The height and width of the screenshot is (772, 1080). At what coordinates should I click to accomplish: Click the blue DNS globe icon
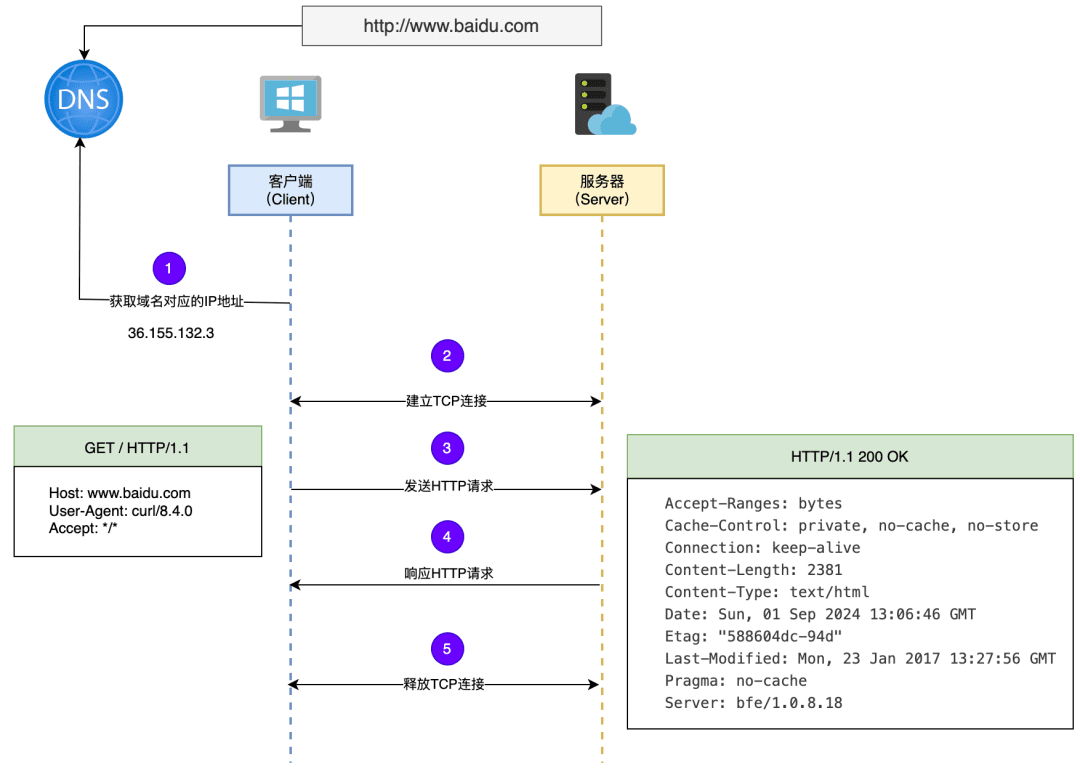pyautogui.click(x=83, y=99)
